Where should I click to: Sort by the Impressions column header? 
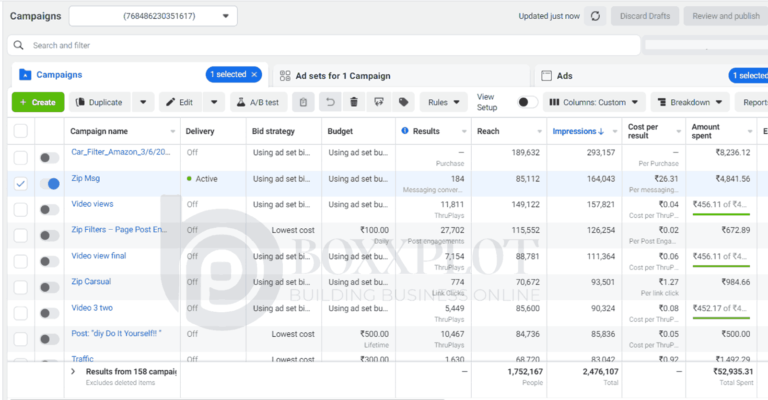[x=579, y=131]
